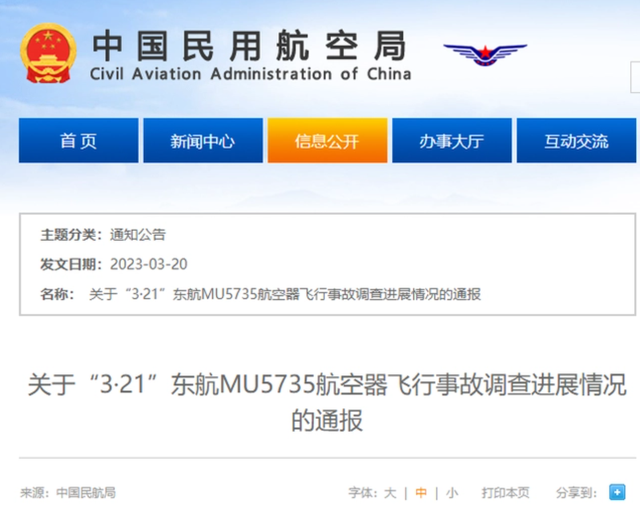Open the 首页 home tab

[x=78, y=140]
